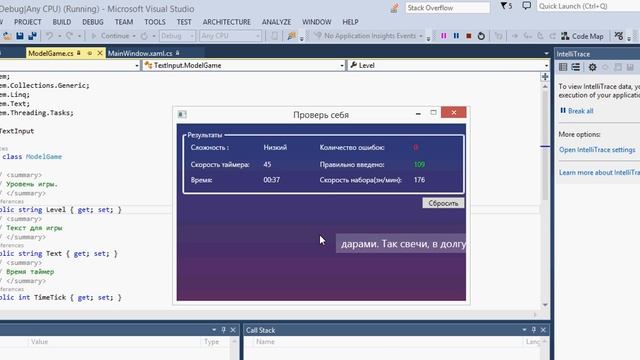Click the split editor plus icon
Image resolution: width=640 pixels, height=360 pixels.
click(545, 77)
